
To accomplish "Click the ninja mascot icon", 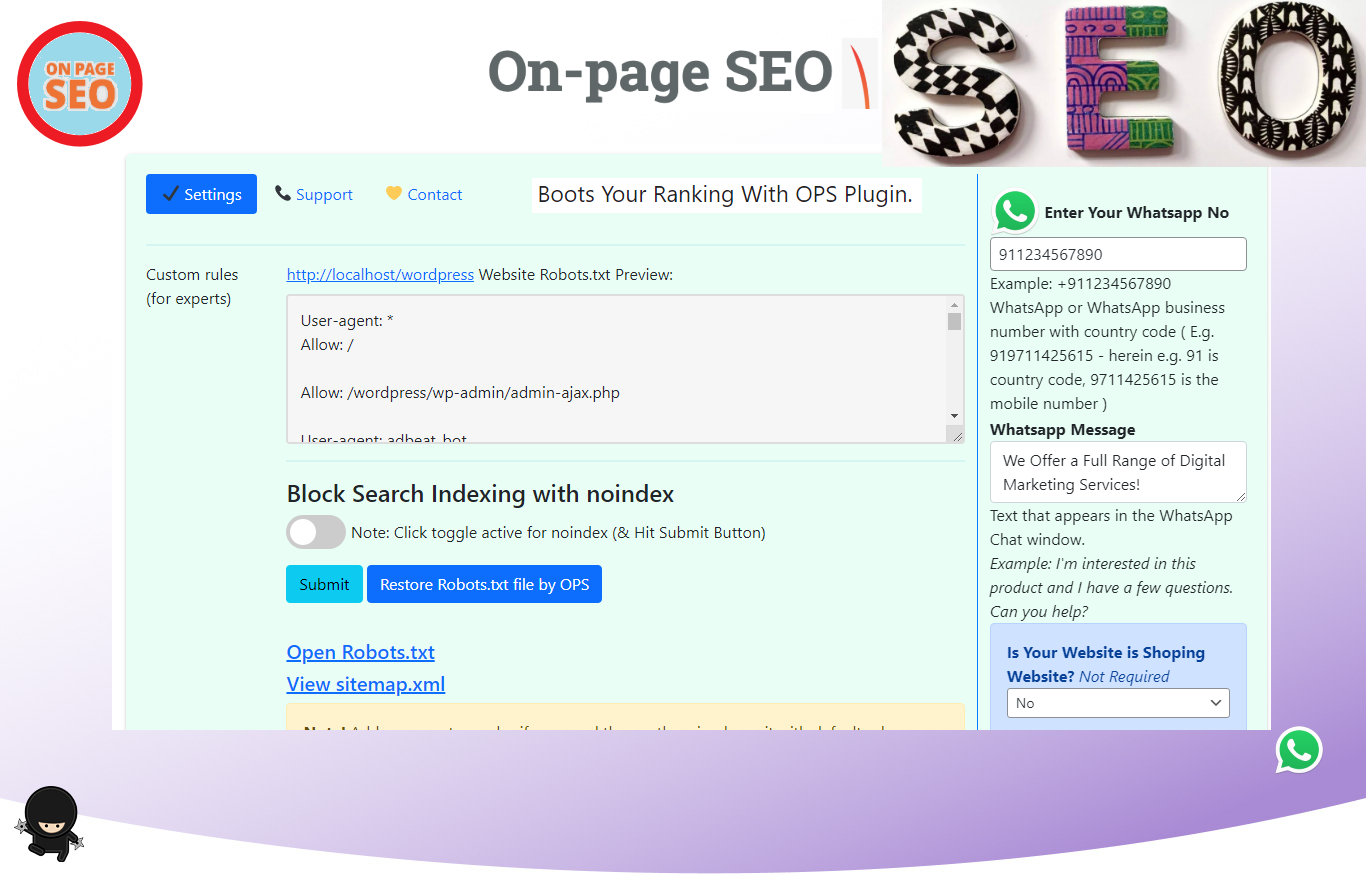I will (50, 823).
